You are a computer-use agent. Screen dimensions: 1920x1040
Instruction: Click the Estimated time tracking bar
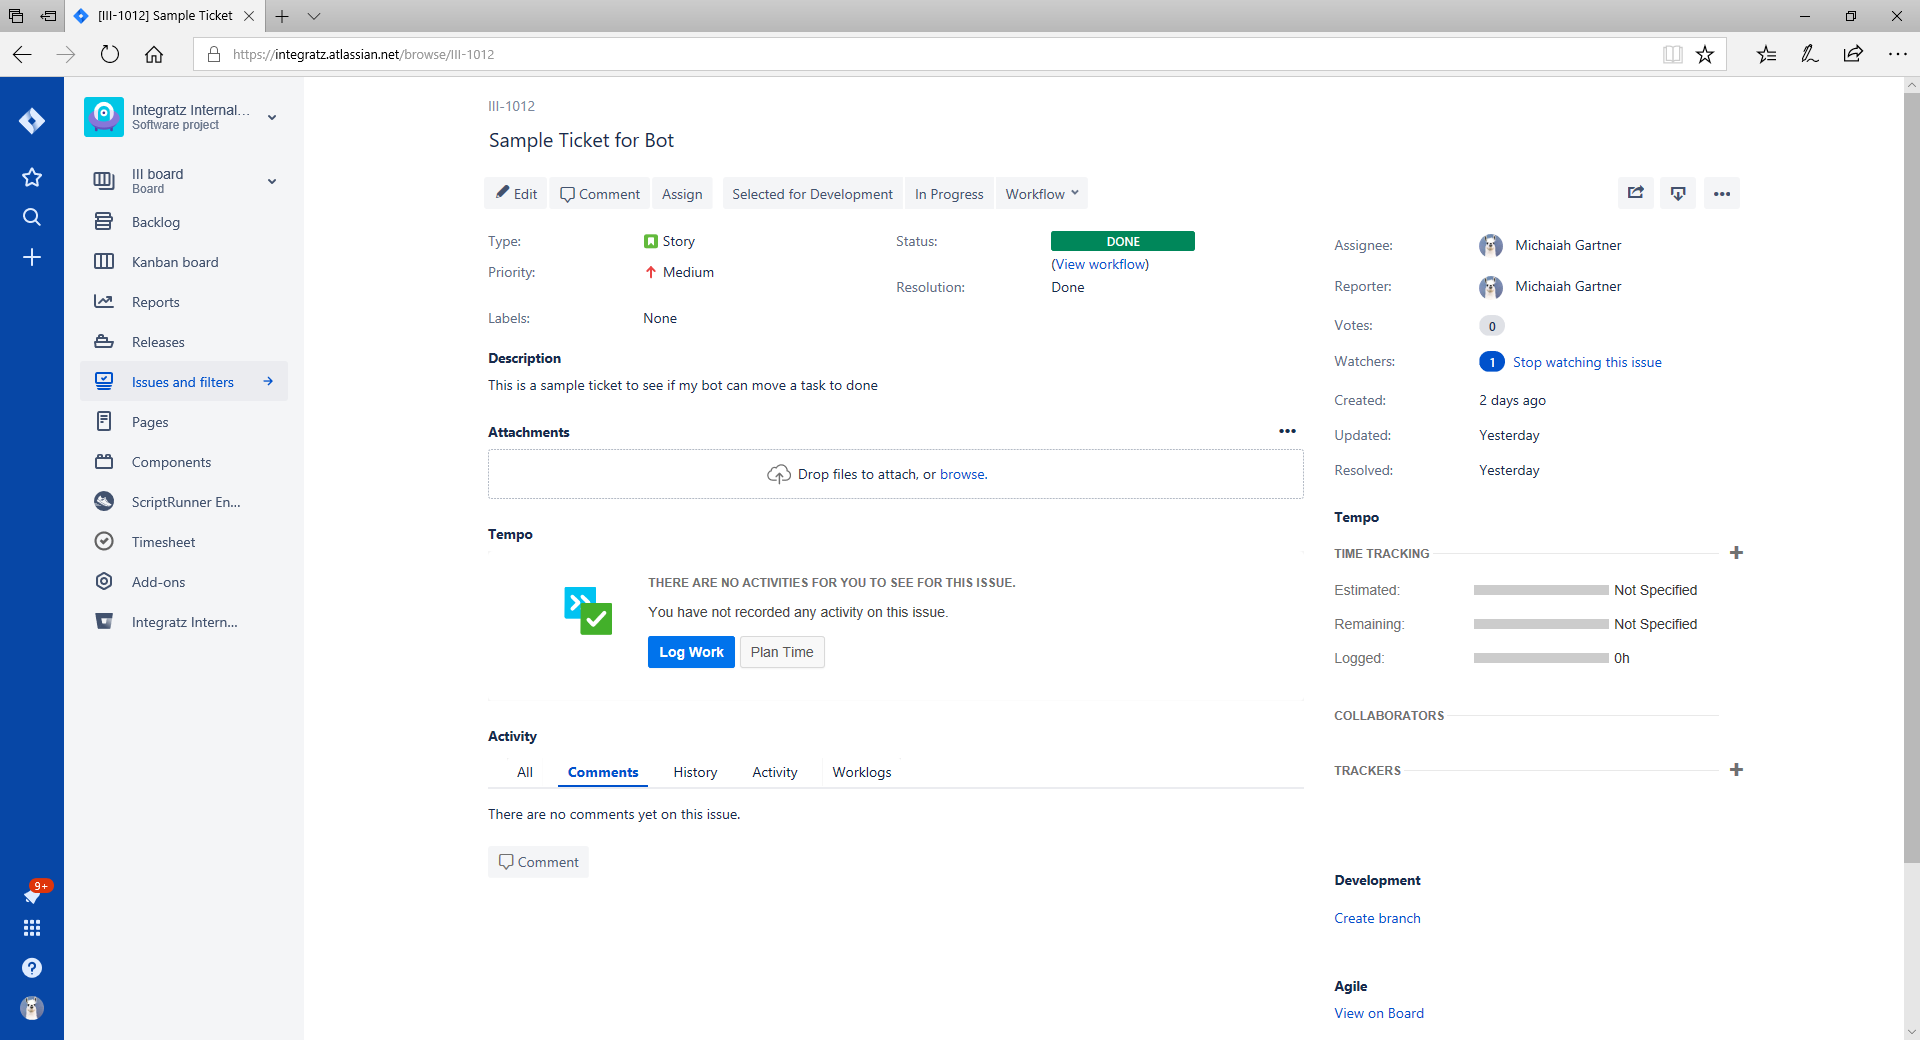tap(1540, 590)
